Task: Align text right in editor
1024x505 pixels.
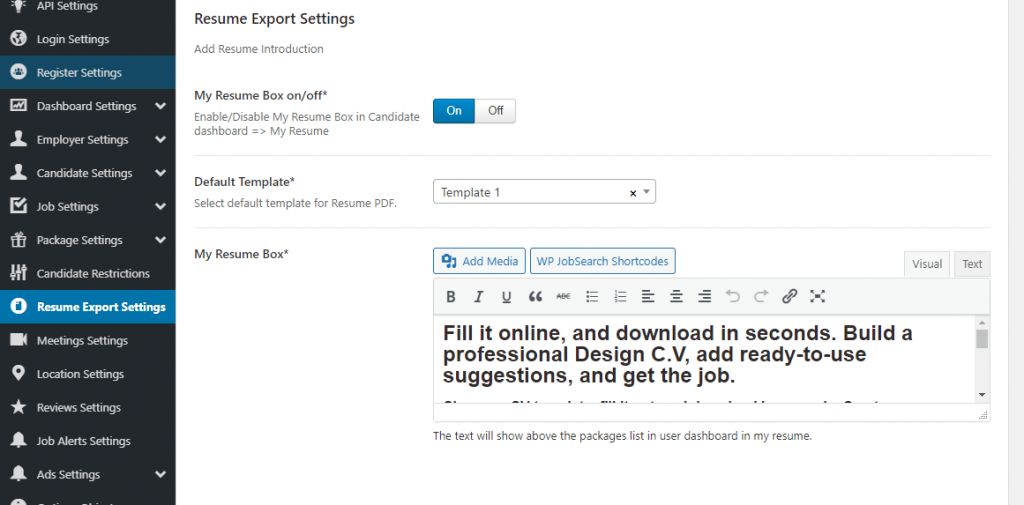Action: (x=705, y=297)
